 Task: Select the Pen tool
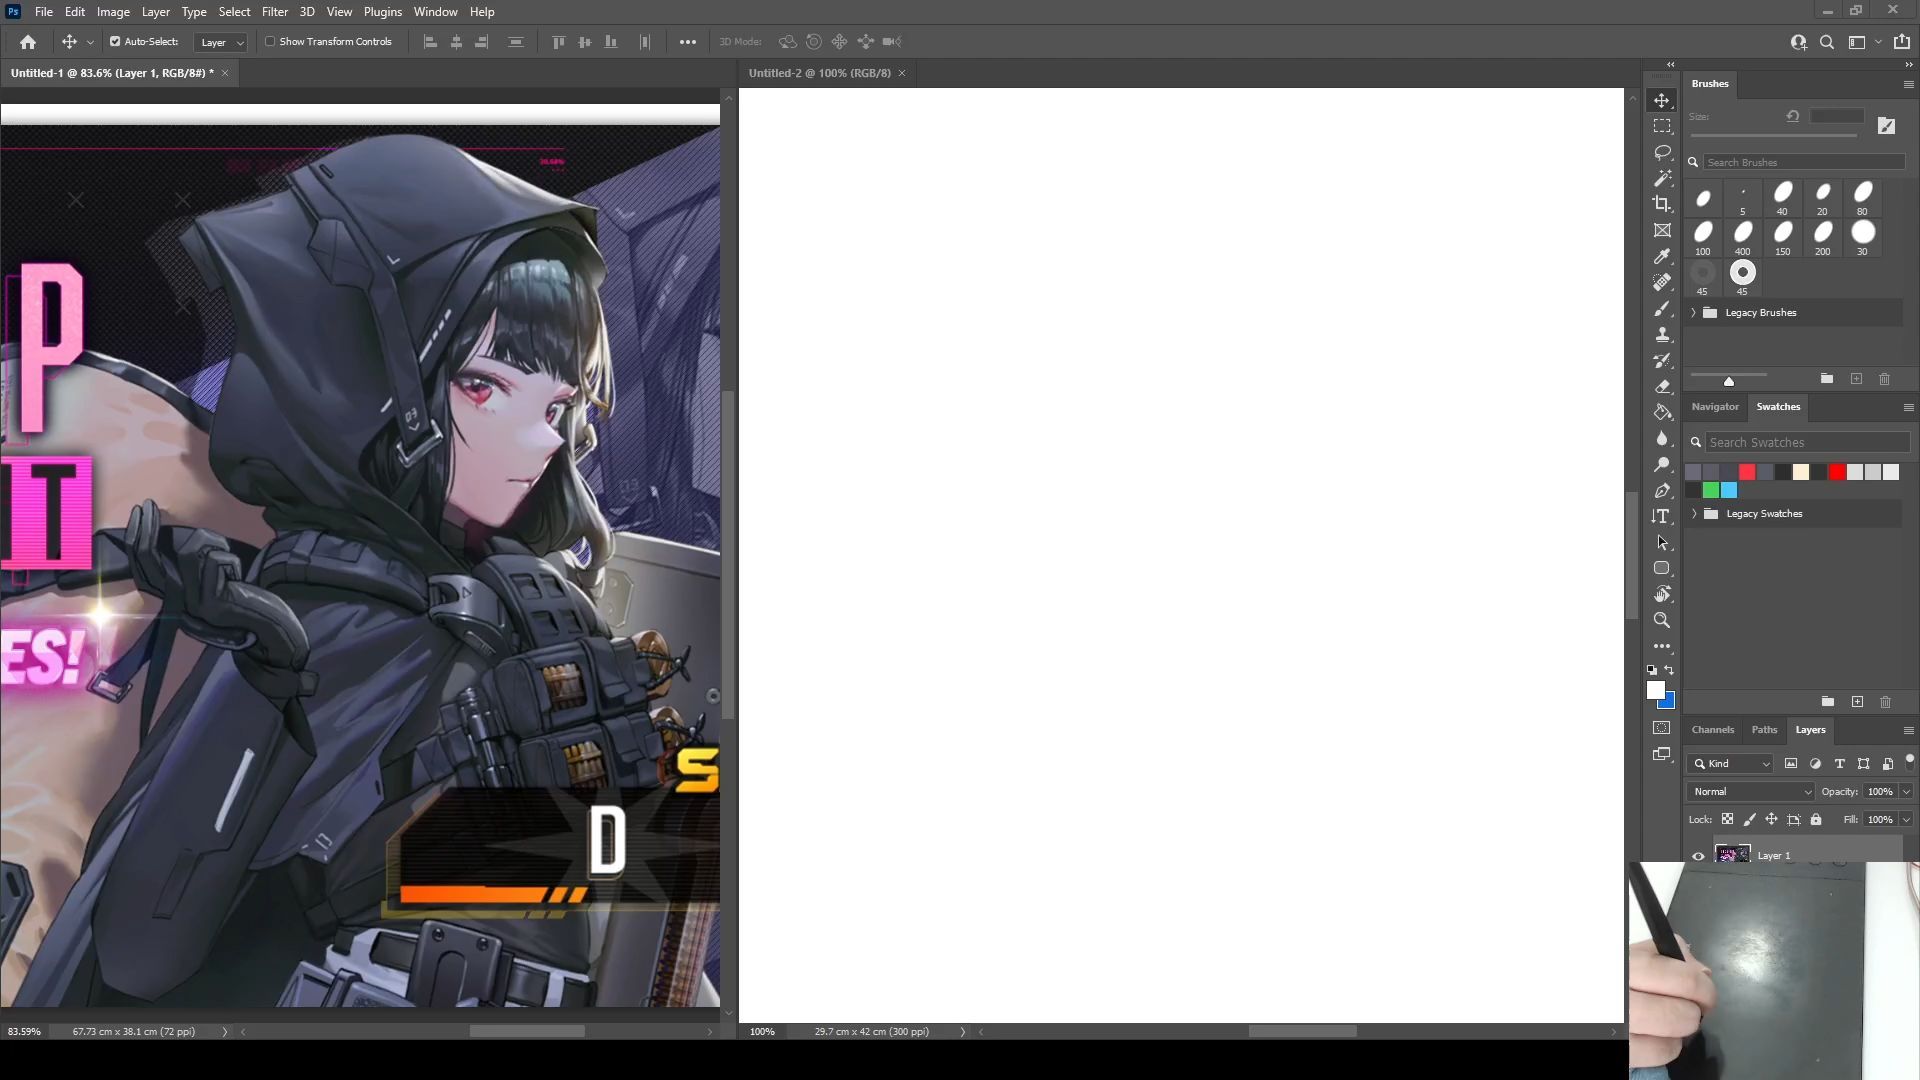tap(1661, 490)
